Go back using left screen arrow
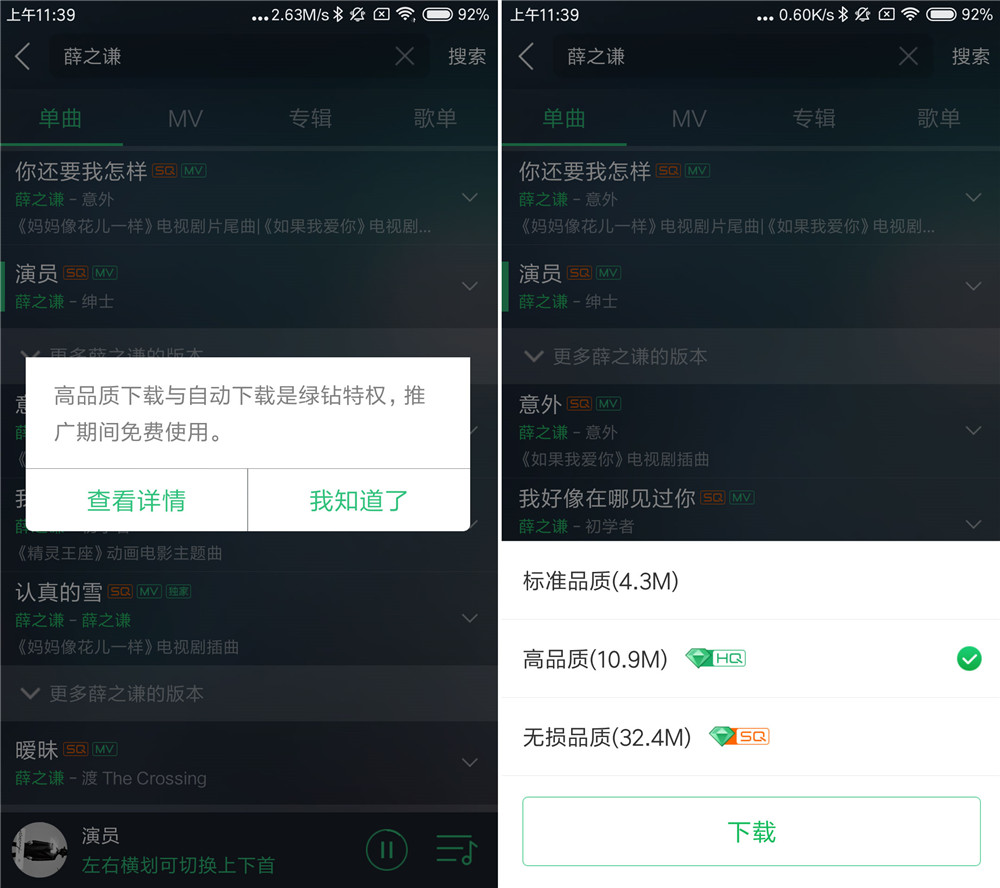This screenshot has width=1000, height=888. click(x=22, y=56)
